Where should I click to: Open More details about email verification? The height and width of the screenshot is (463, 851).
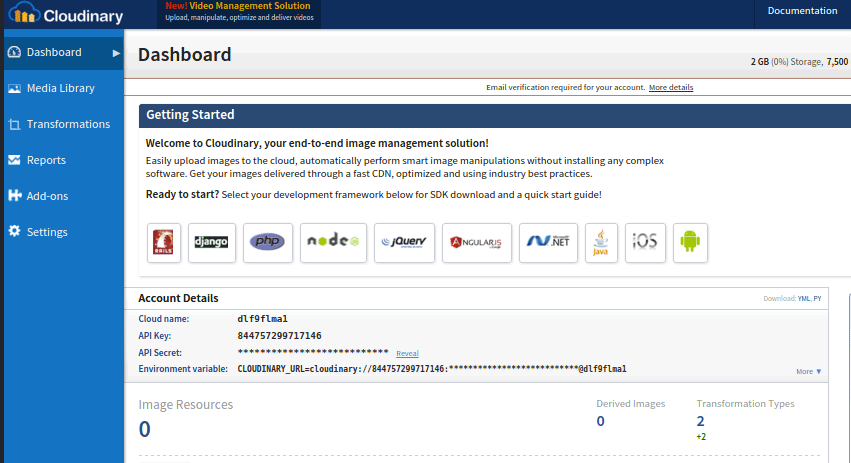[671, 87]
